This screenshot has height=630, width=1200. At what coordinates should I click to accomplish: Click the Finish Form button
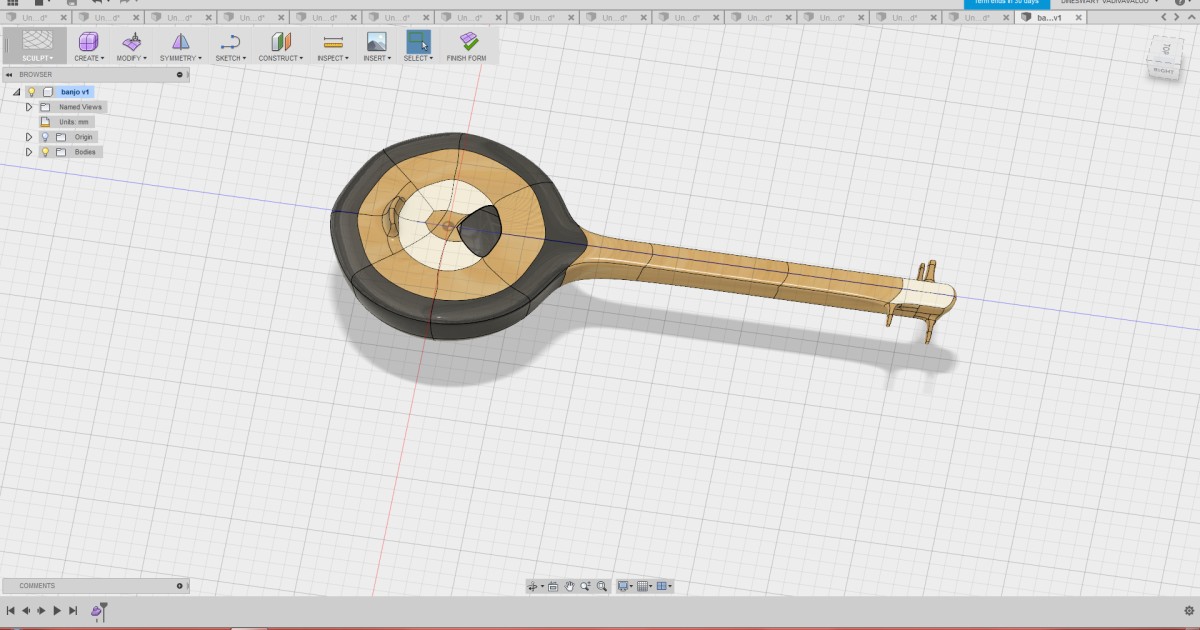point(467,45)
